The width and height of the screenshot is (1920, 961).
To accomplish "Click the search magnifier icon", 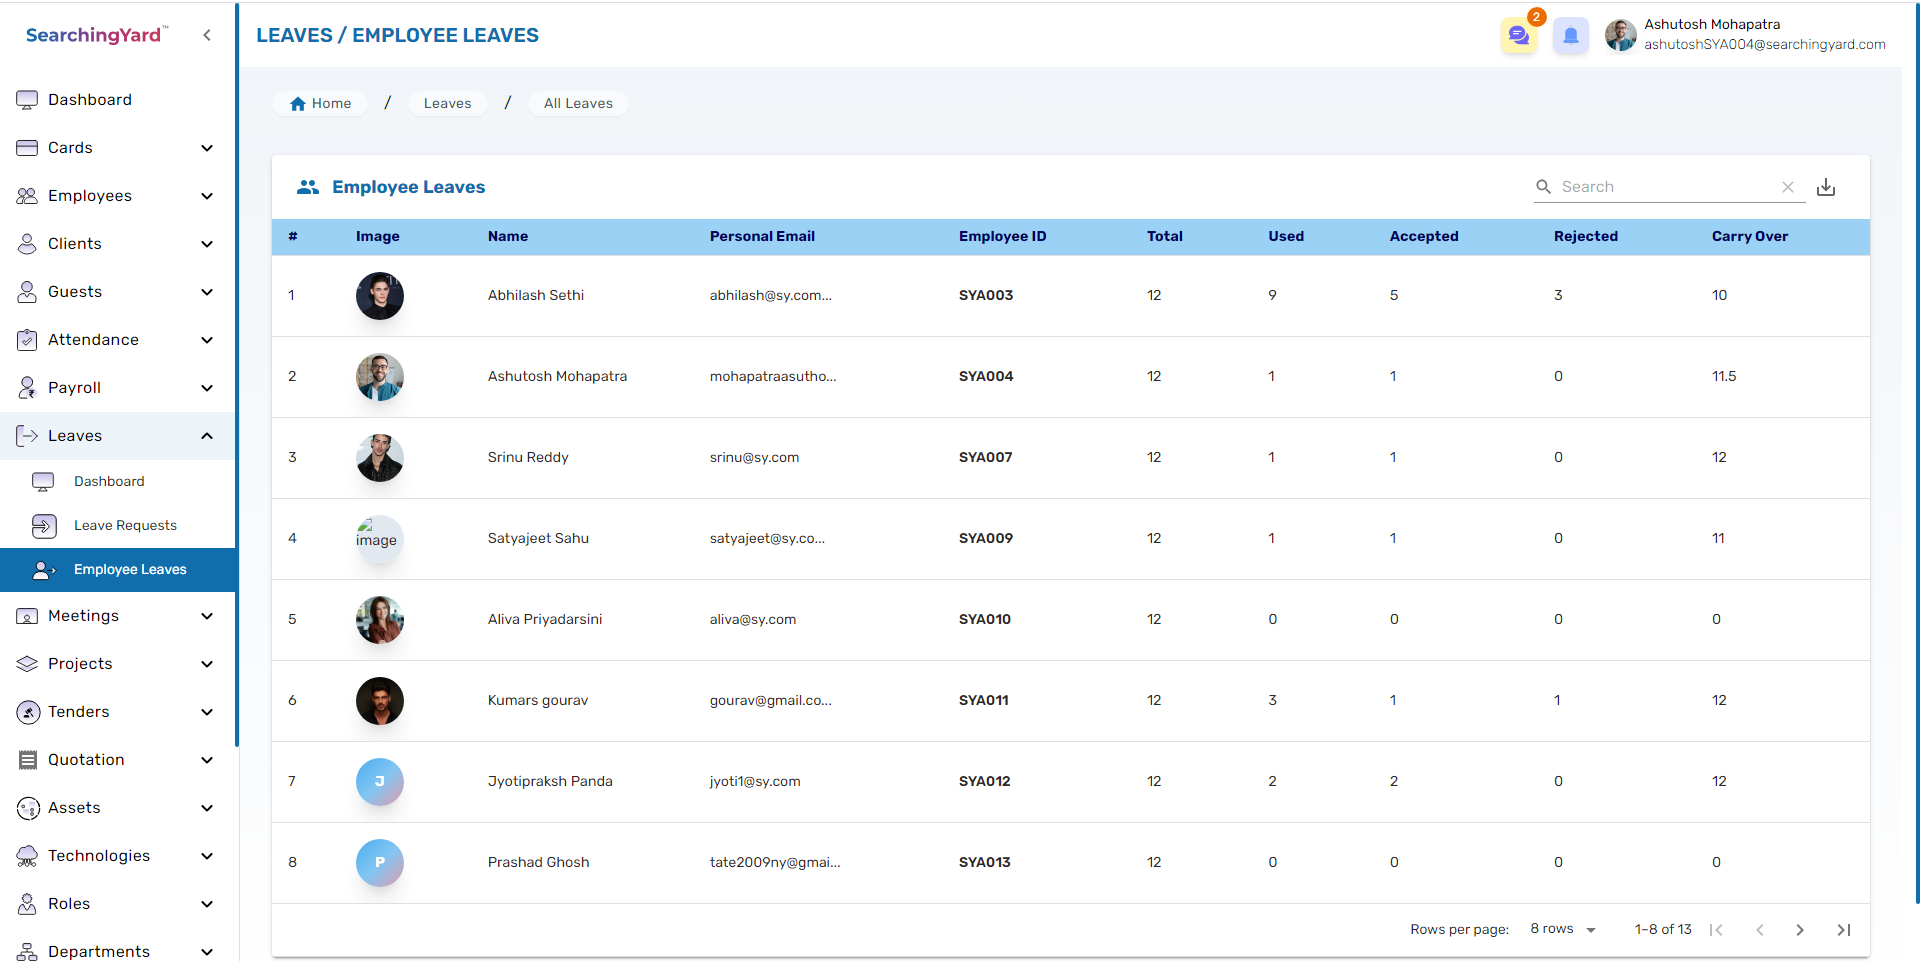I will (x=1544, y=187).
